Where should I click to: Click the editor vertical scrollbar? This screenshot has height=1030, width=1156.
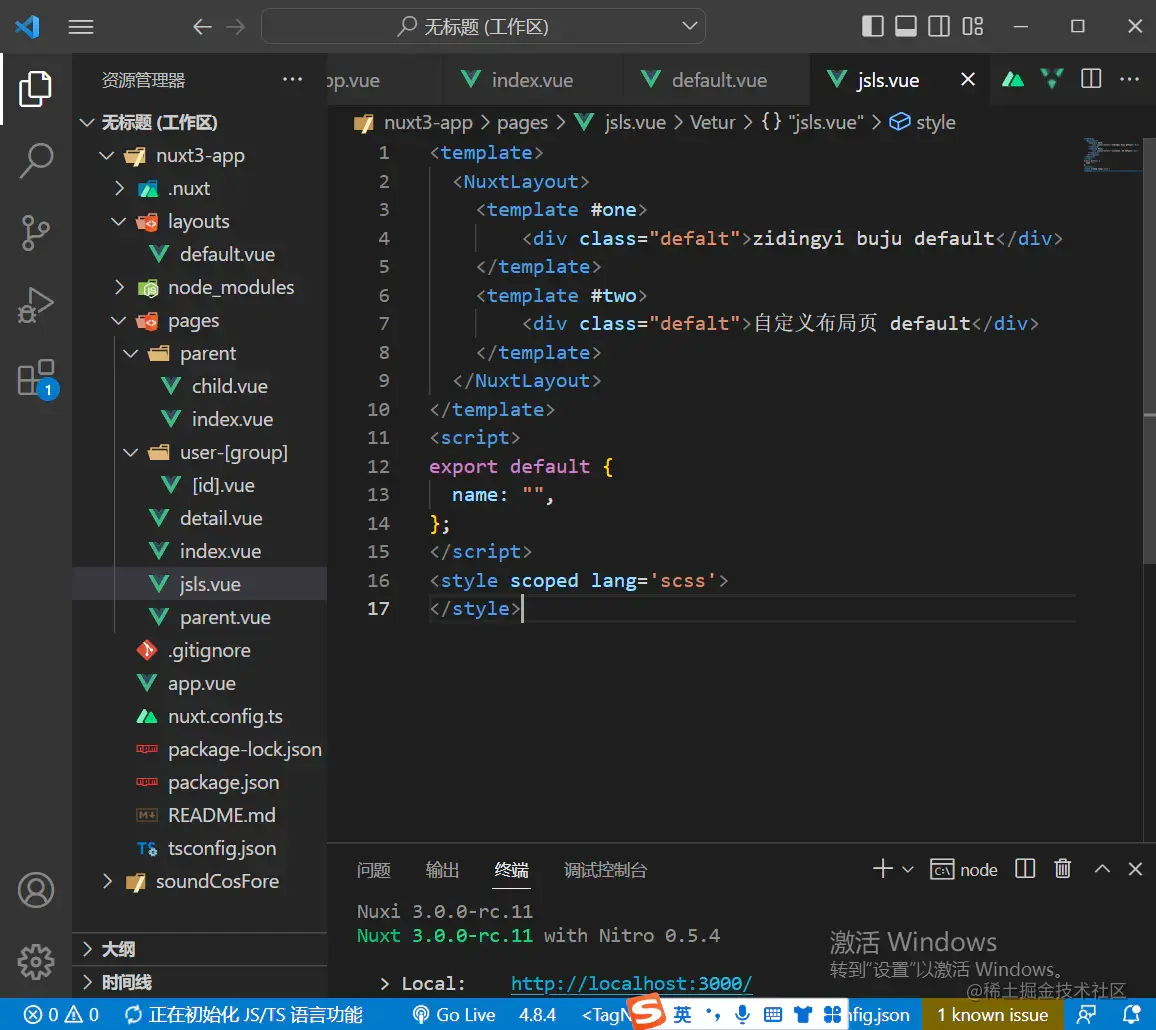pyautogui.click(x=1149, y=350)
